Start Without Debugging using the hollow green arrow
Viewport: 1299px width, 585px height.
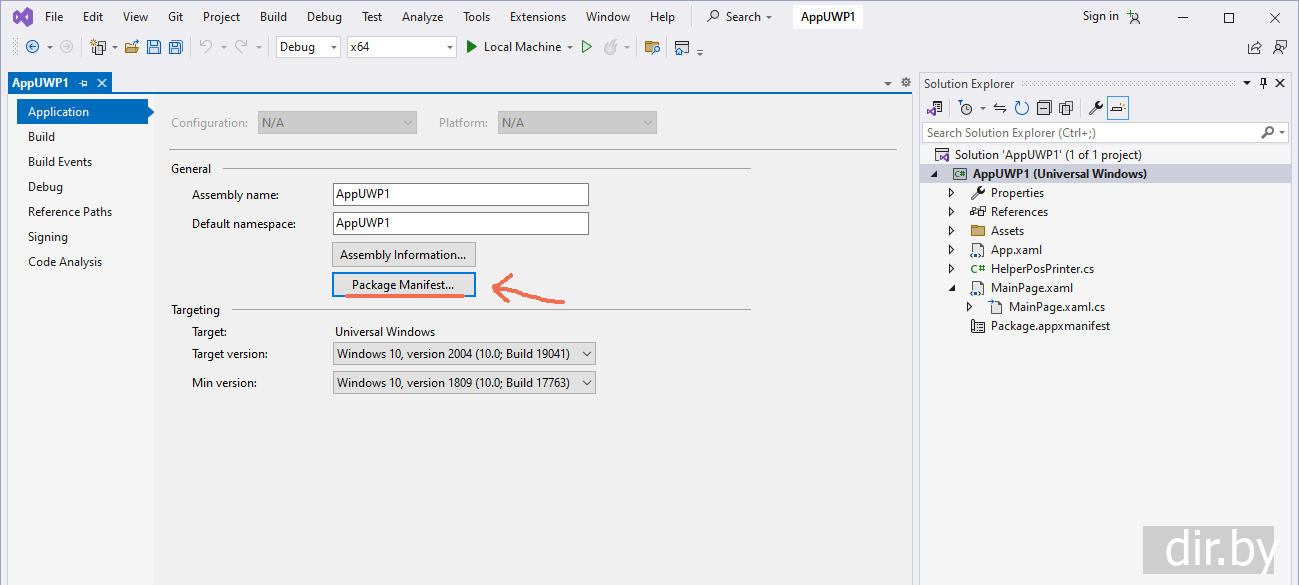(587, 47)
